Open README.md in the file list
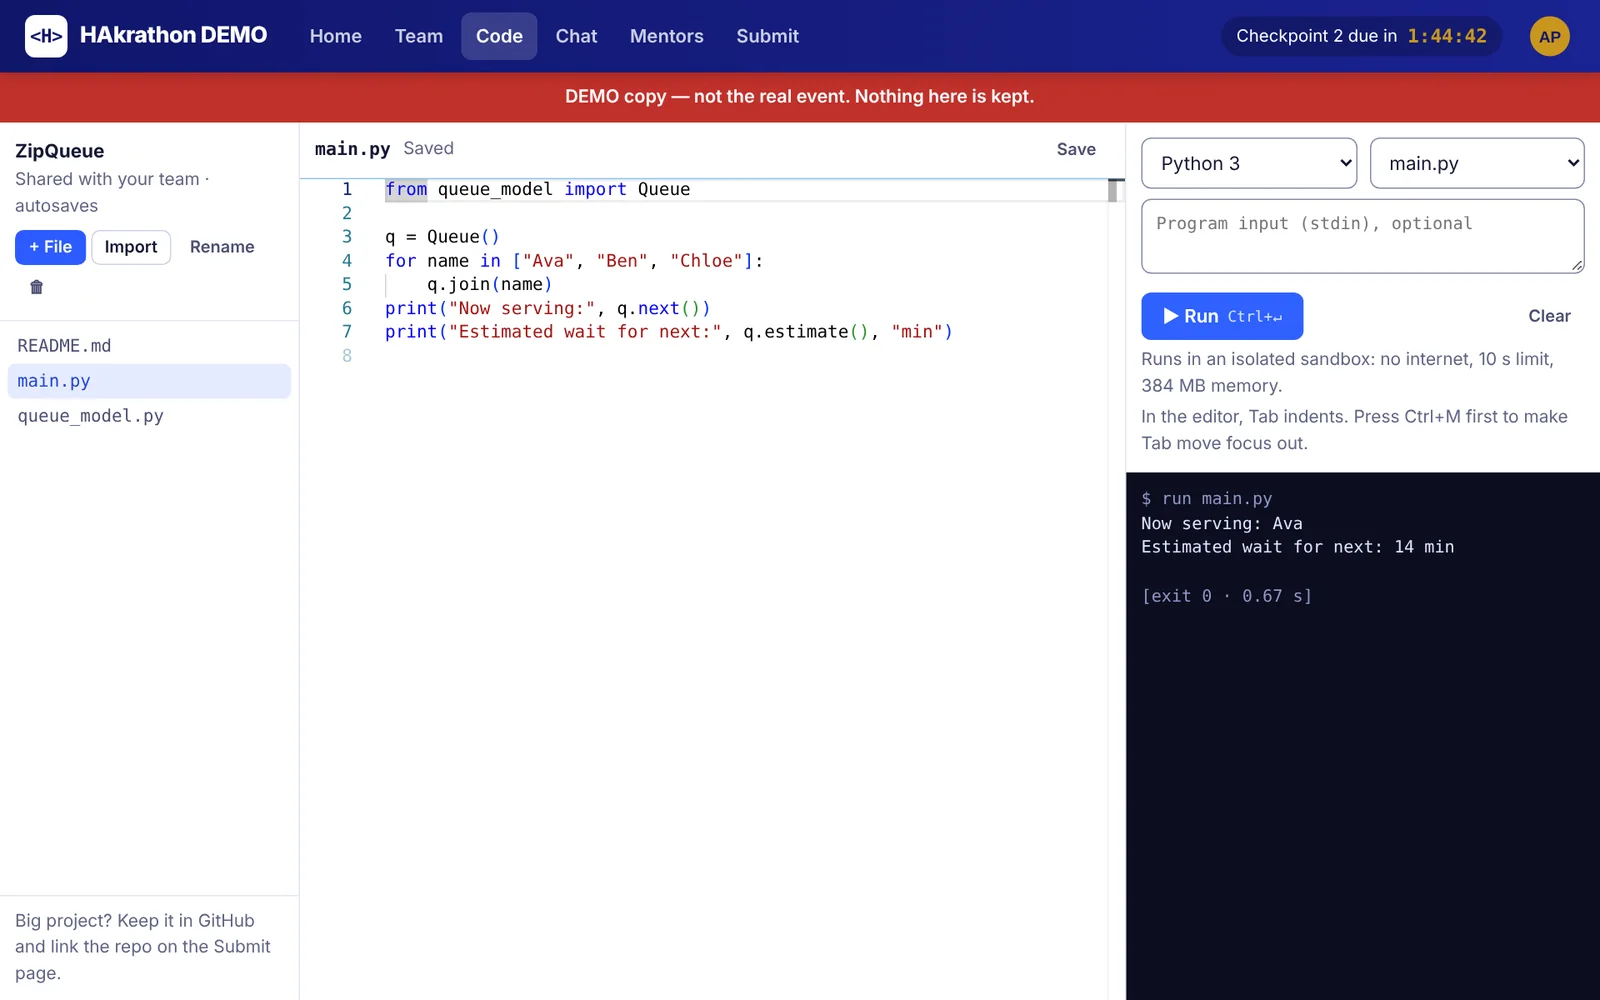 pyautogui.click(x=149, y=346)
